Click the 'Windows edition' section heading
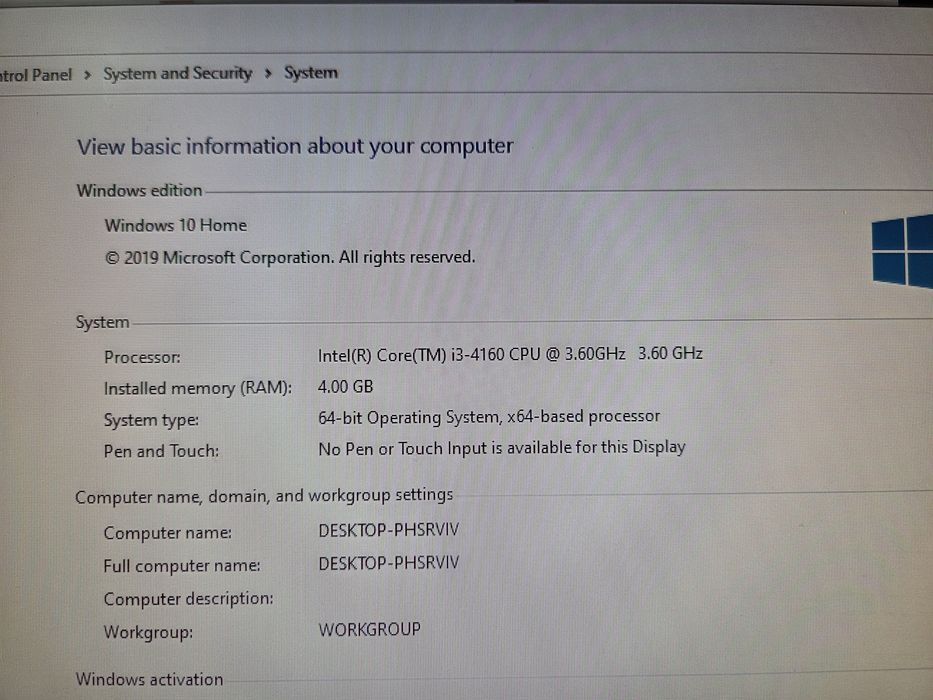The image size is (933, 700). coord(139,190)
